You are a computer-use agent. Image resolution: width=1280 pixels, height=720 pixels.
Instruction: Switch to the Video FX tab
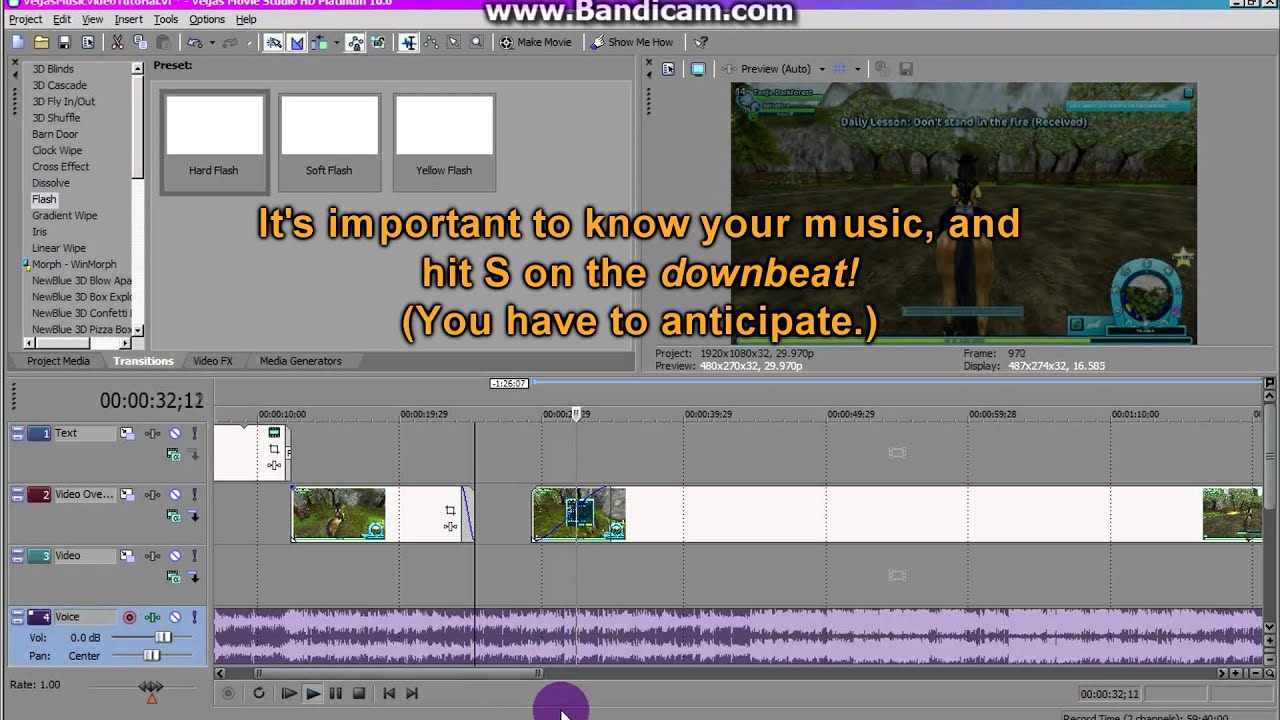[x=213, y=361]
